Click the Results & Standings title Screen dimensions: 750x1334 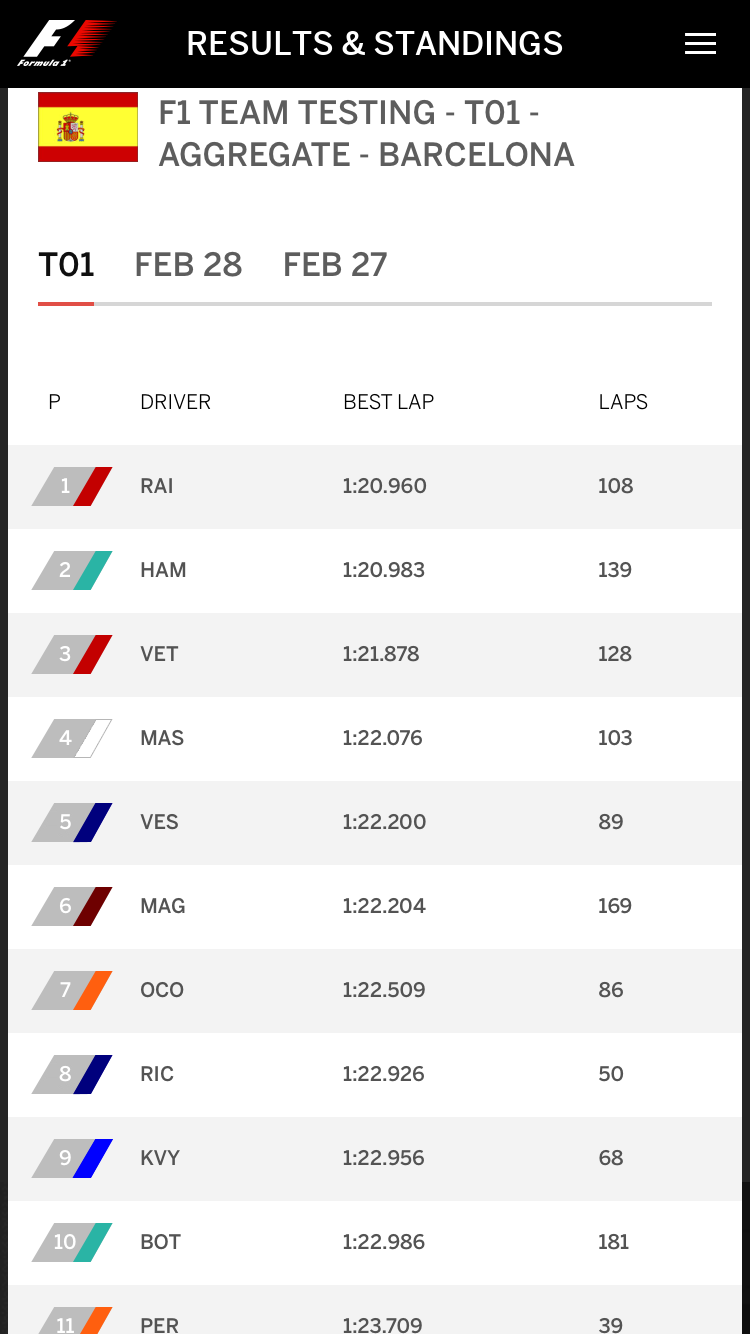click(x=375, y=44)
